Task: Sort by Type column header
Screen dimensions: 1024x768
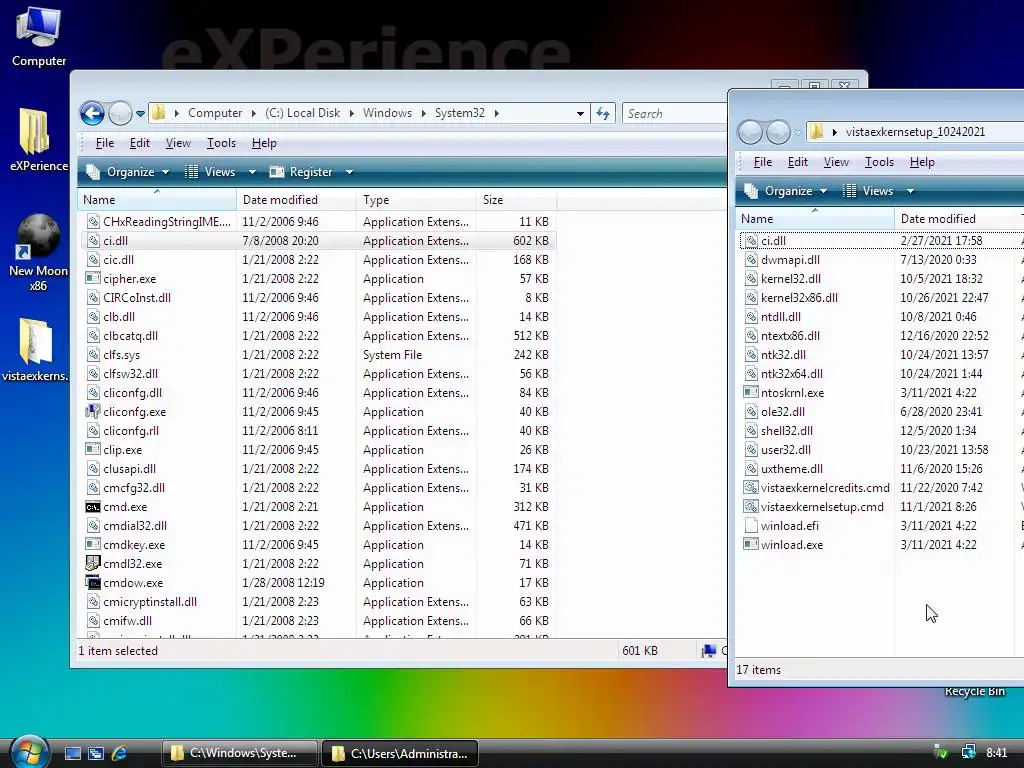Action: click(x=416, y=200)
